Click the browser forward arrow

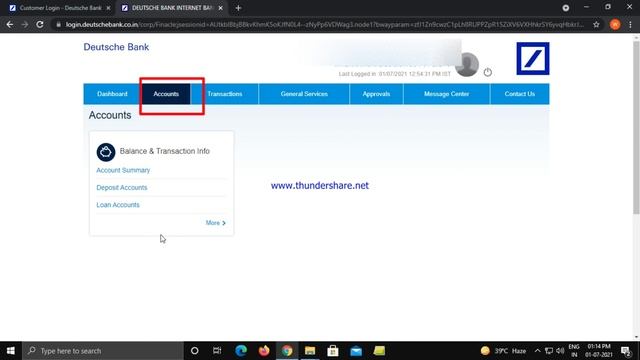pyautogui.click(x=24, y=24)
